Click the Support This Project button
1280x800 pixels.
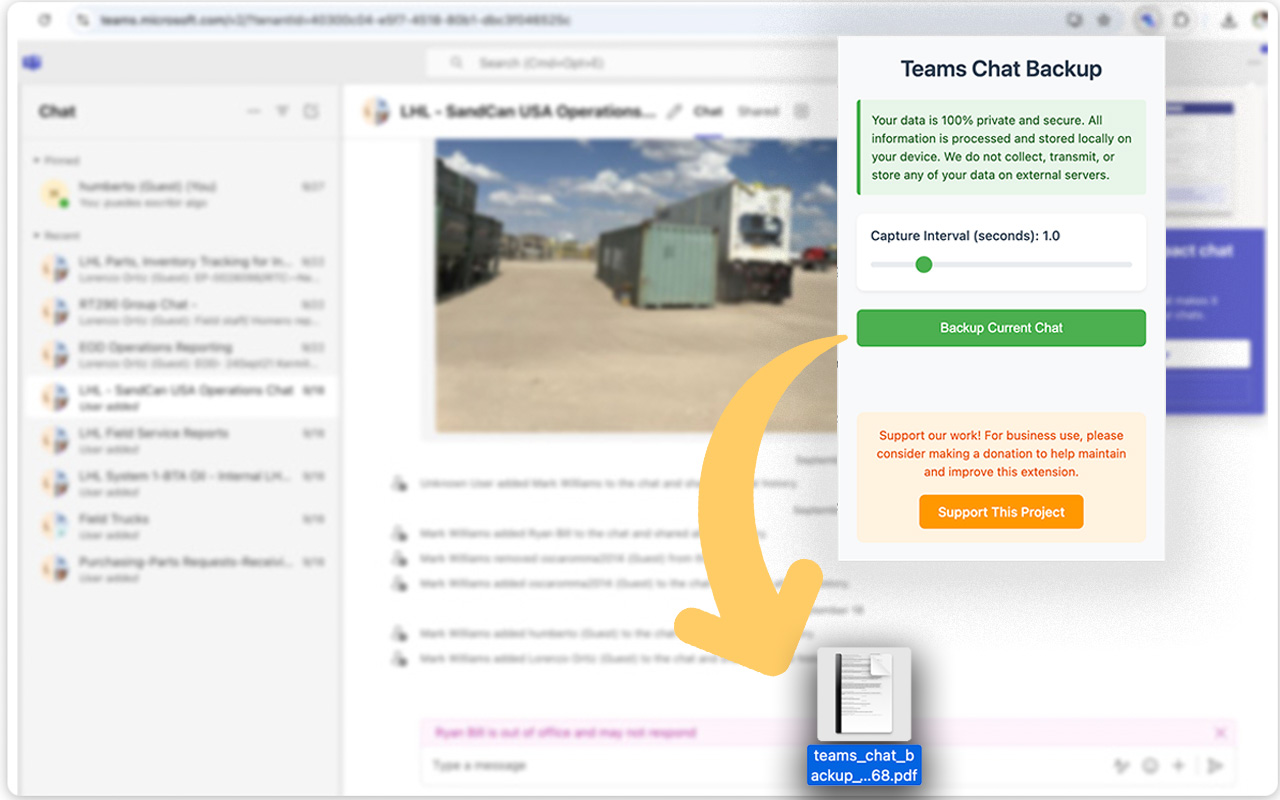(1001, 511)
